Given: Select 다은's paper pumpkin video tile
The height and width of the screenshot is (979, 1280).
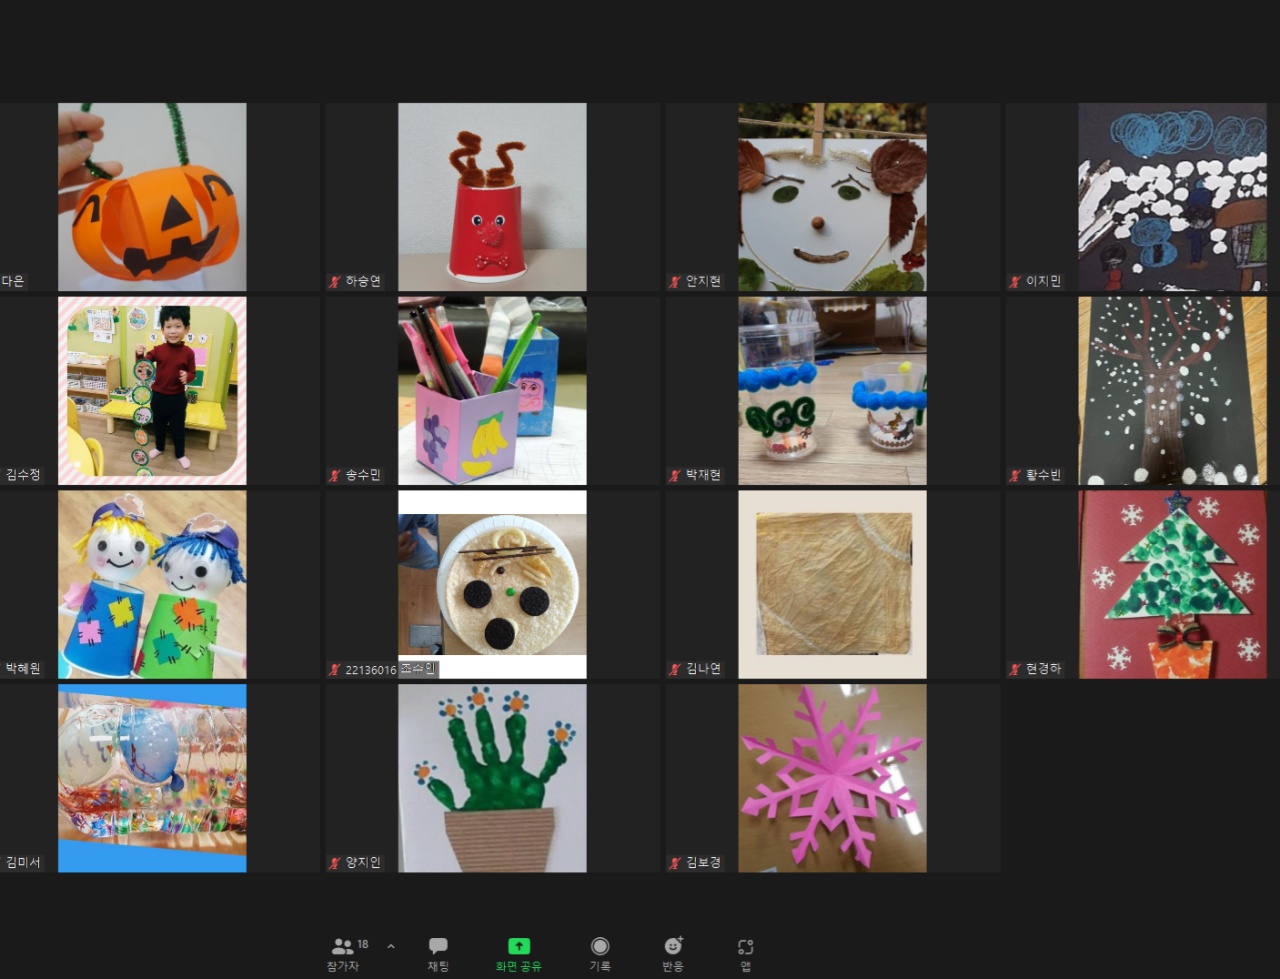Looking at the screenshot, I should point(152,197).
